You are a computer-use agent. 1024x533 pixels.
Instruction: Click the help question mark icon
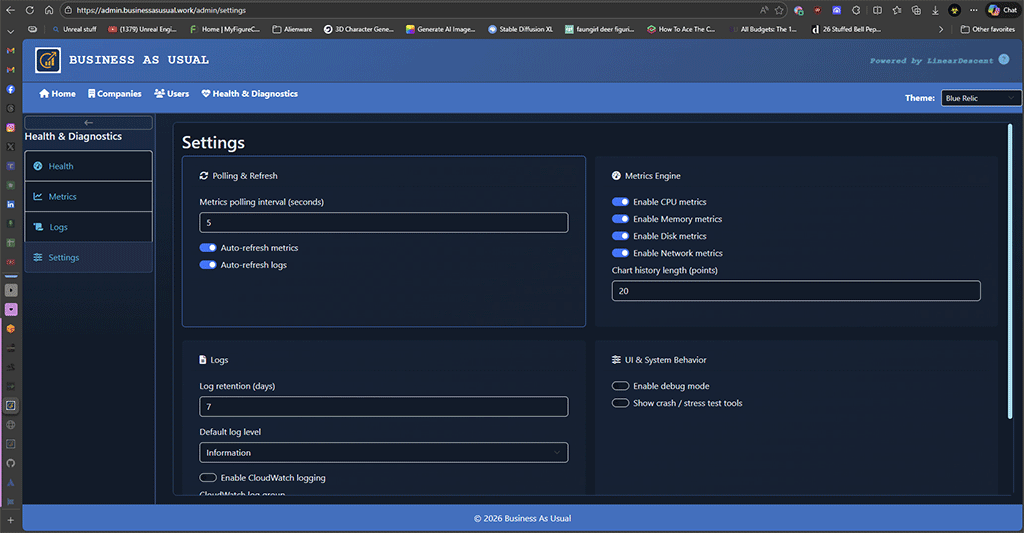[x=1004, y=60]
